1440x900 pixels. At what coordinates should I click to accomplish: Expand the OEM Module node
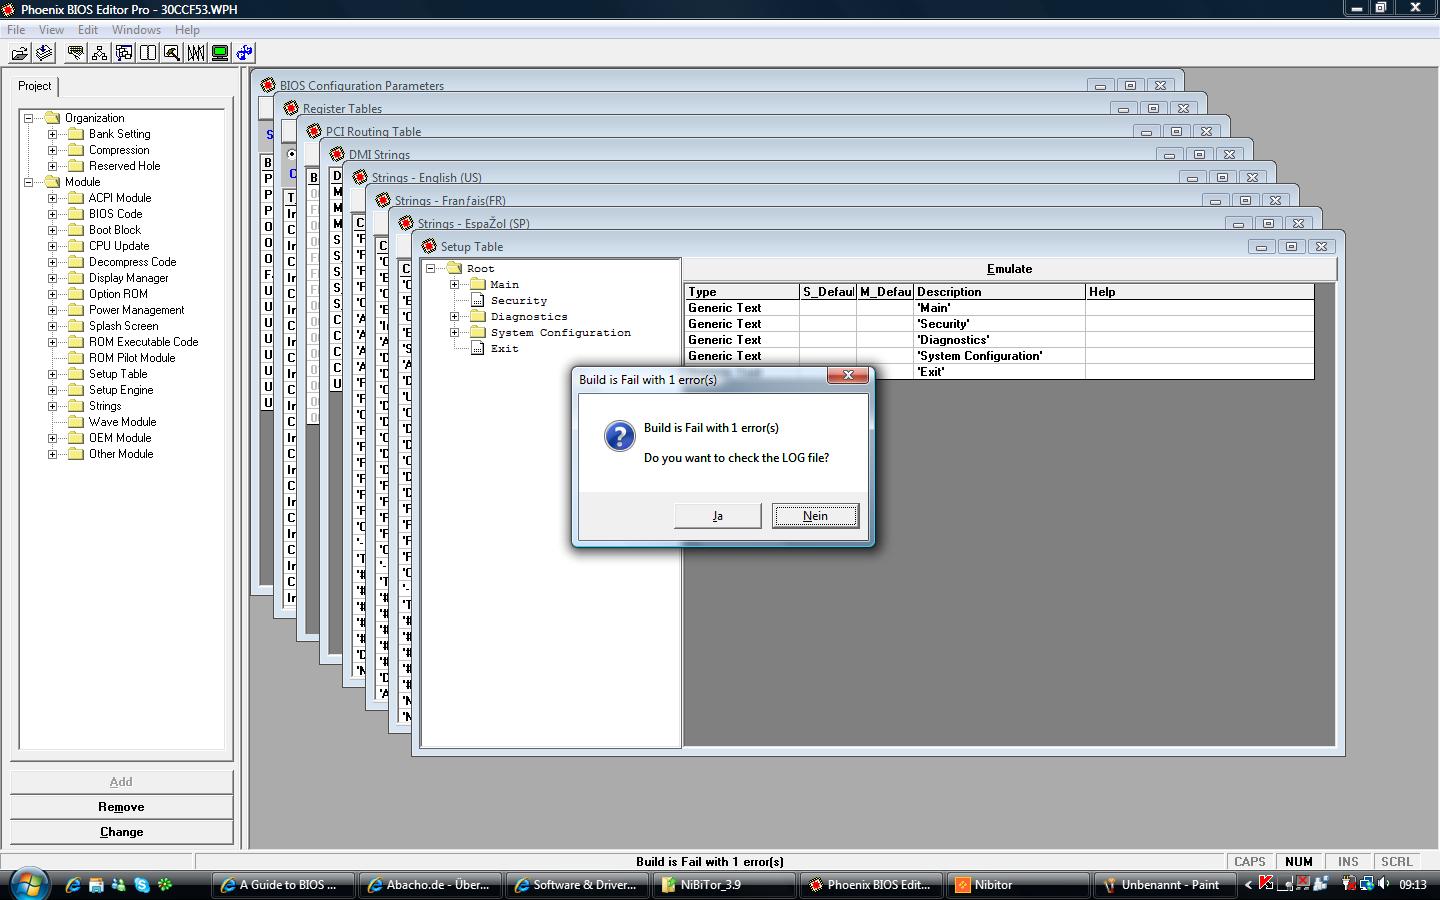pos(53,438)
